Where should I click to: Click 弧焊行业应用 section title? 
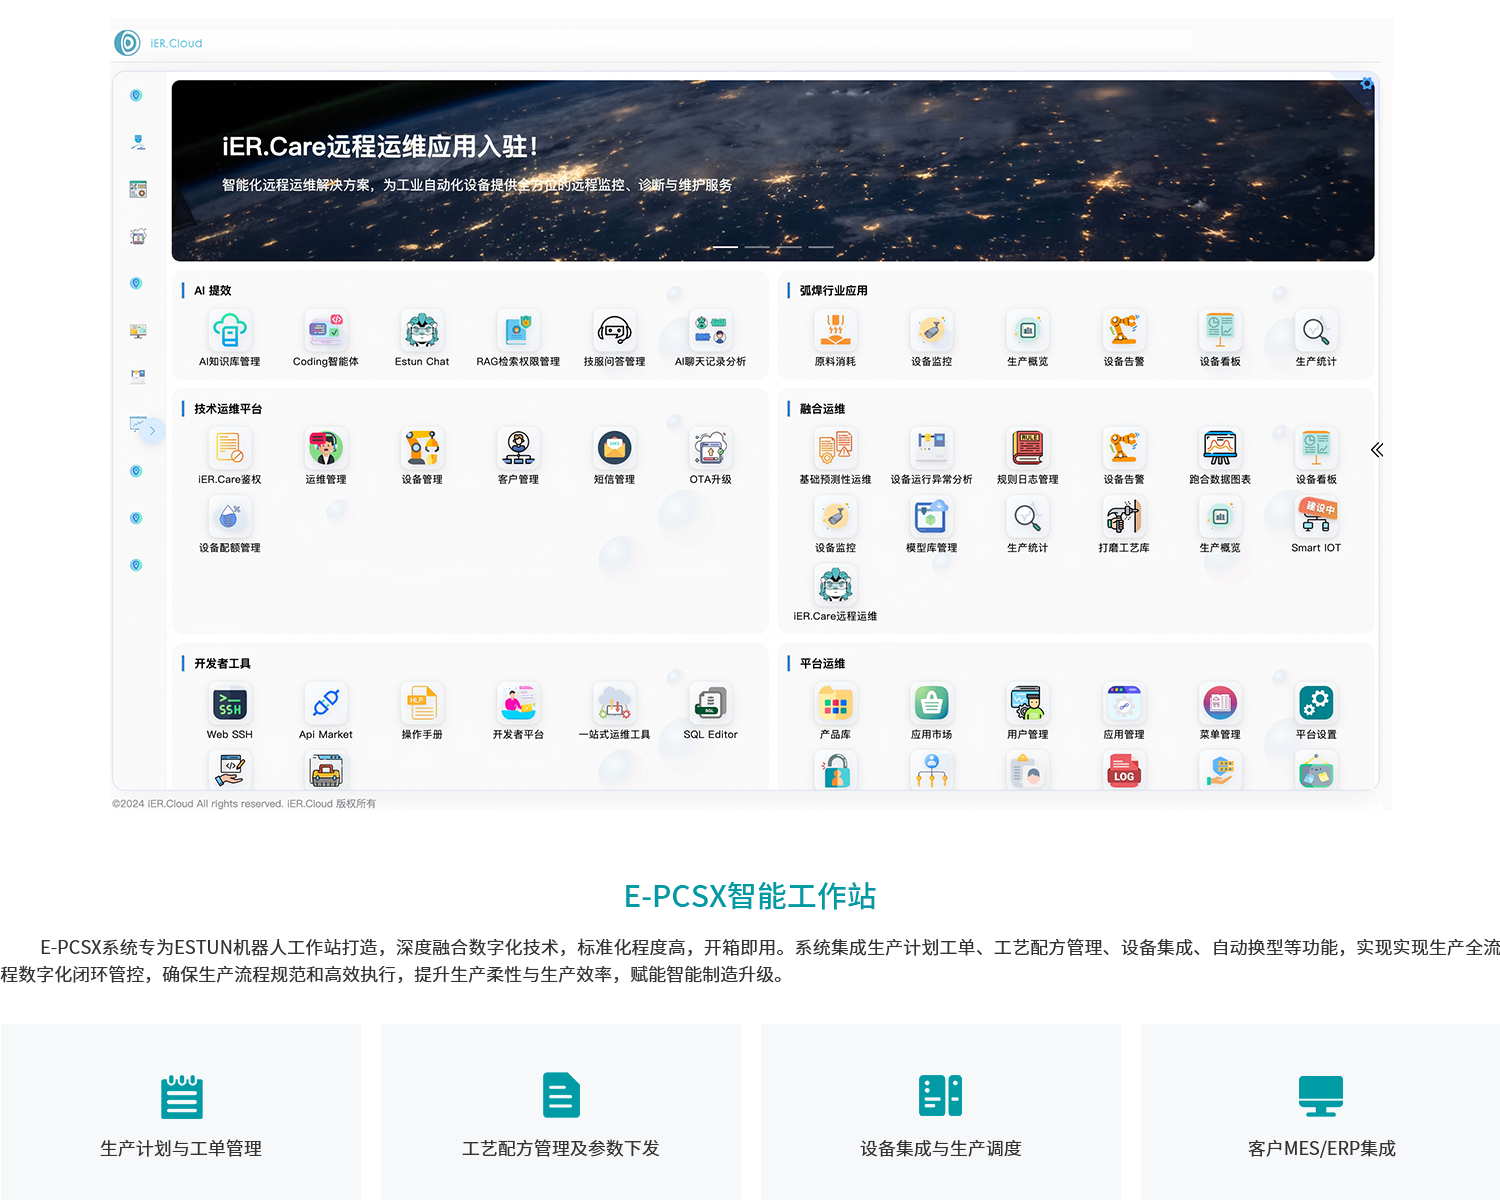click(x=833, y=290)
